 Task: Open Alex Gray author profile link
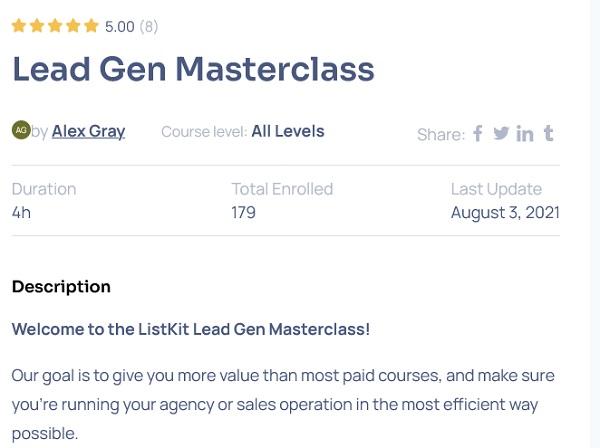(x=88, y=131)
